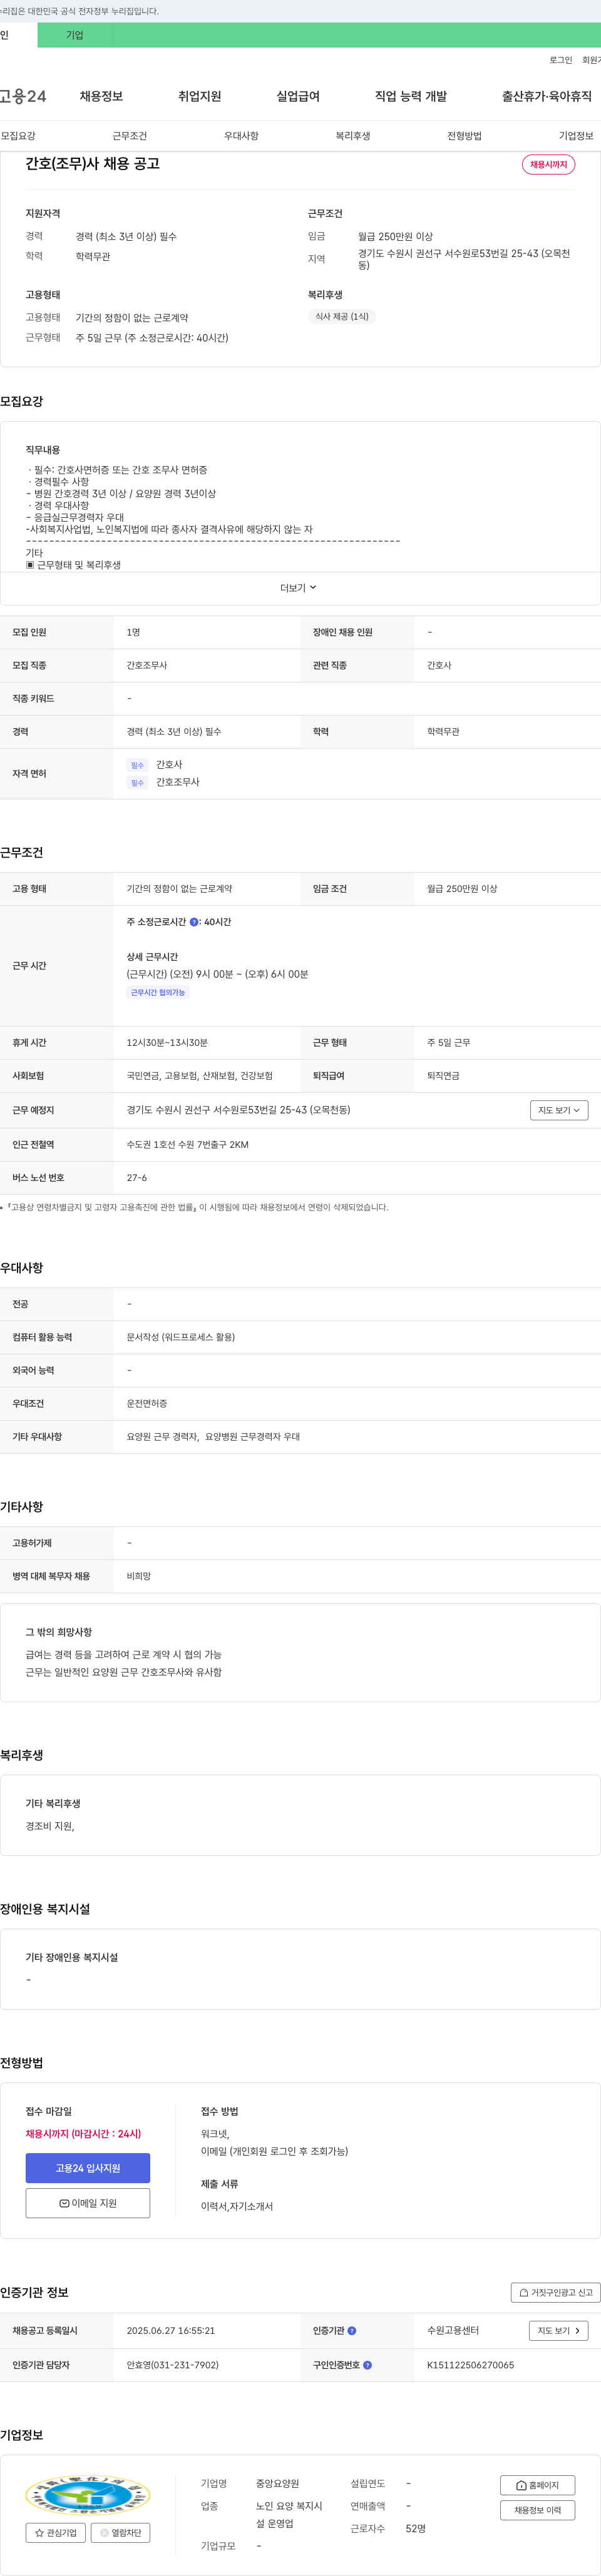Open 실업급여 menu
The image size is (601, 2576).
click(298, 96)
